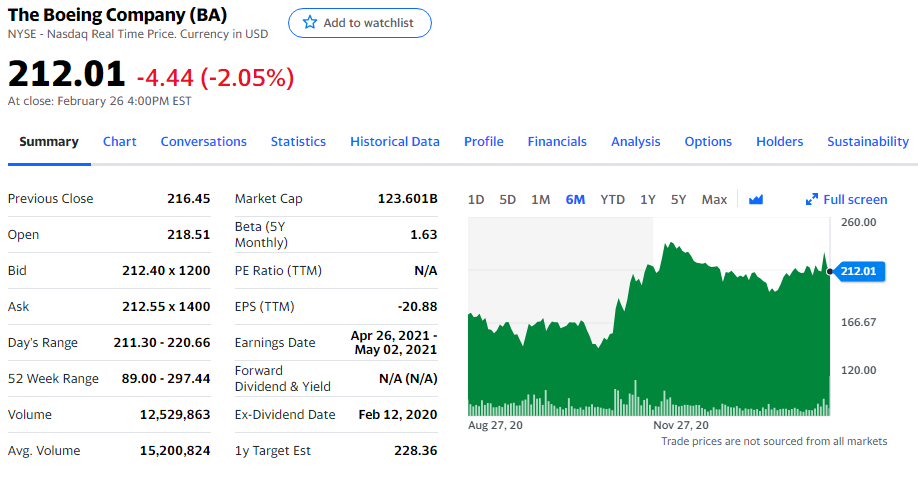The width and height of the screenshot is (918, 497).
Task: Switch to the Analysis tab
Action: (635, 142)
